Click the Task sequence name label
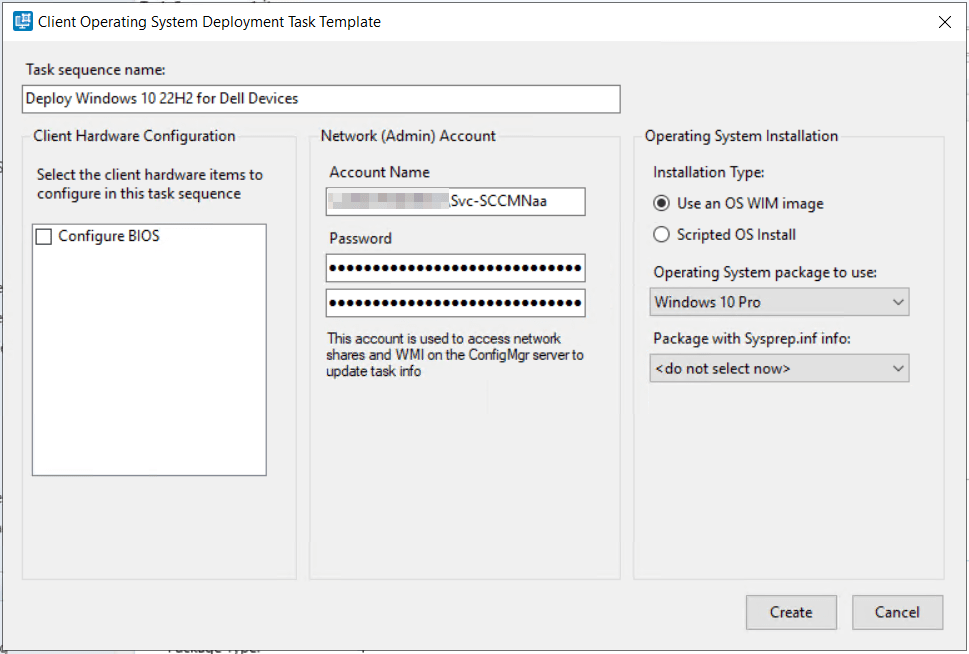The image size is (969, 654). coord(95,70)
